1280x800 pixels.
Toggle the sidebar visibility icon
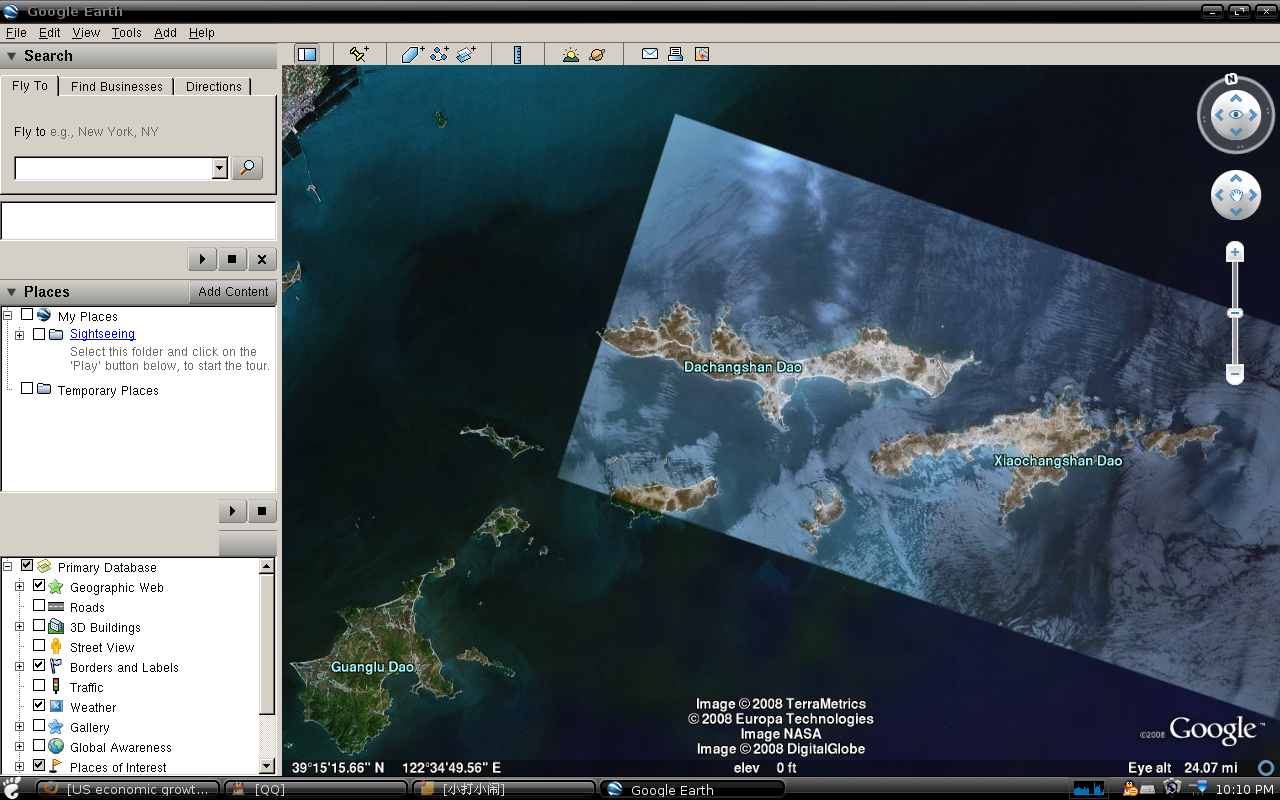pos(307,55)
